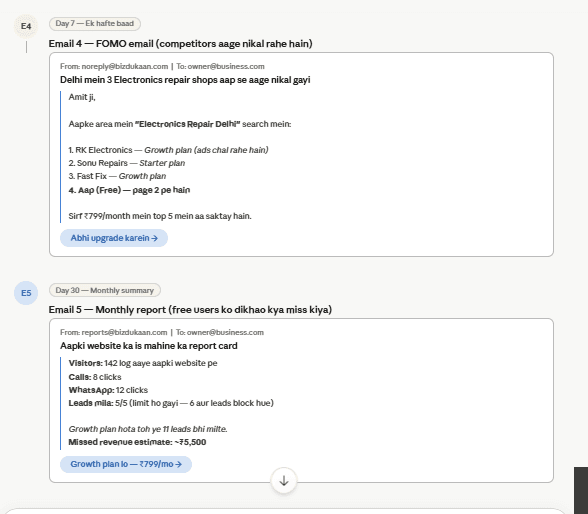Click the Growth plan lo ₹799/mo button
The height and width of the screenshot is (514, 588).
click(x=126, y=464)
